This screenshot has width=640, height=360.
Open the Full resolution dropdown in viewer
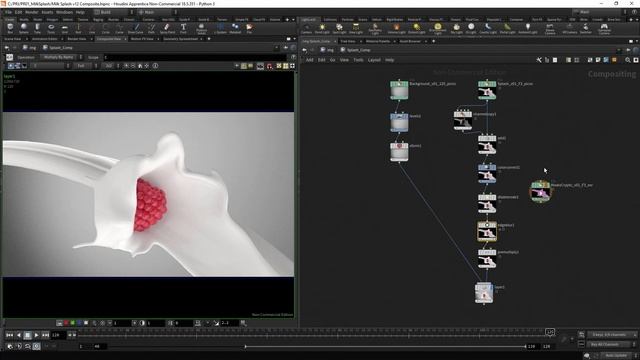[85, 66]
